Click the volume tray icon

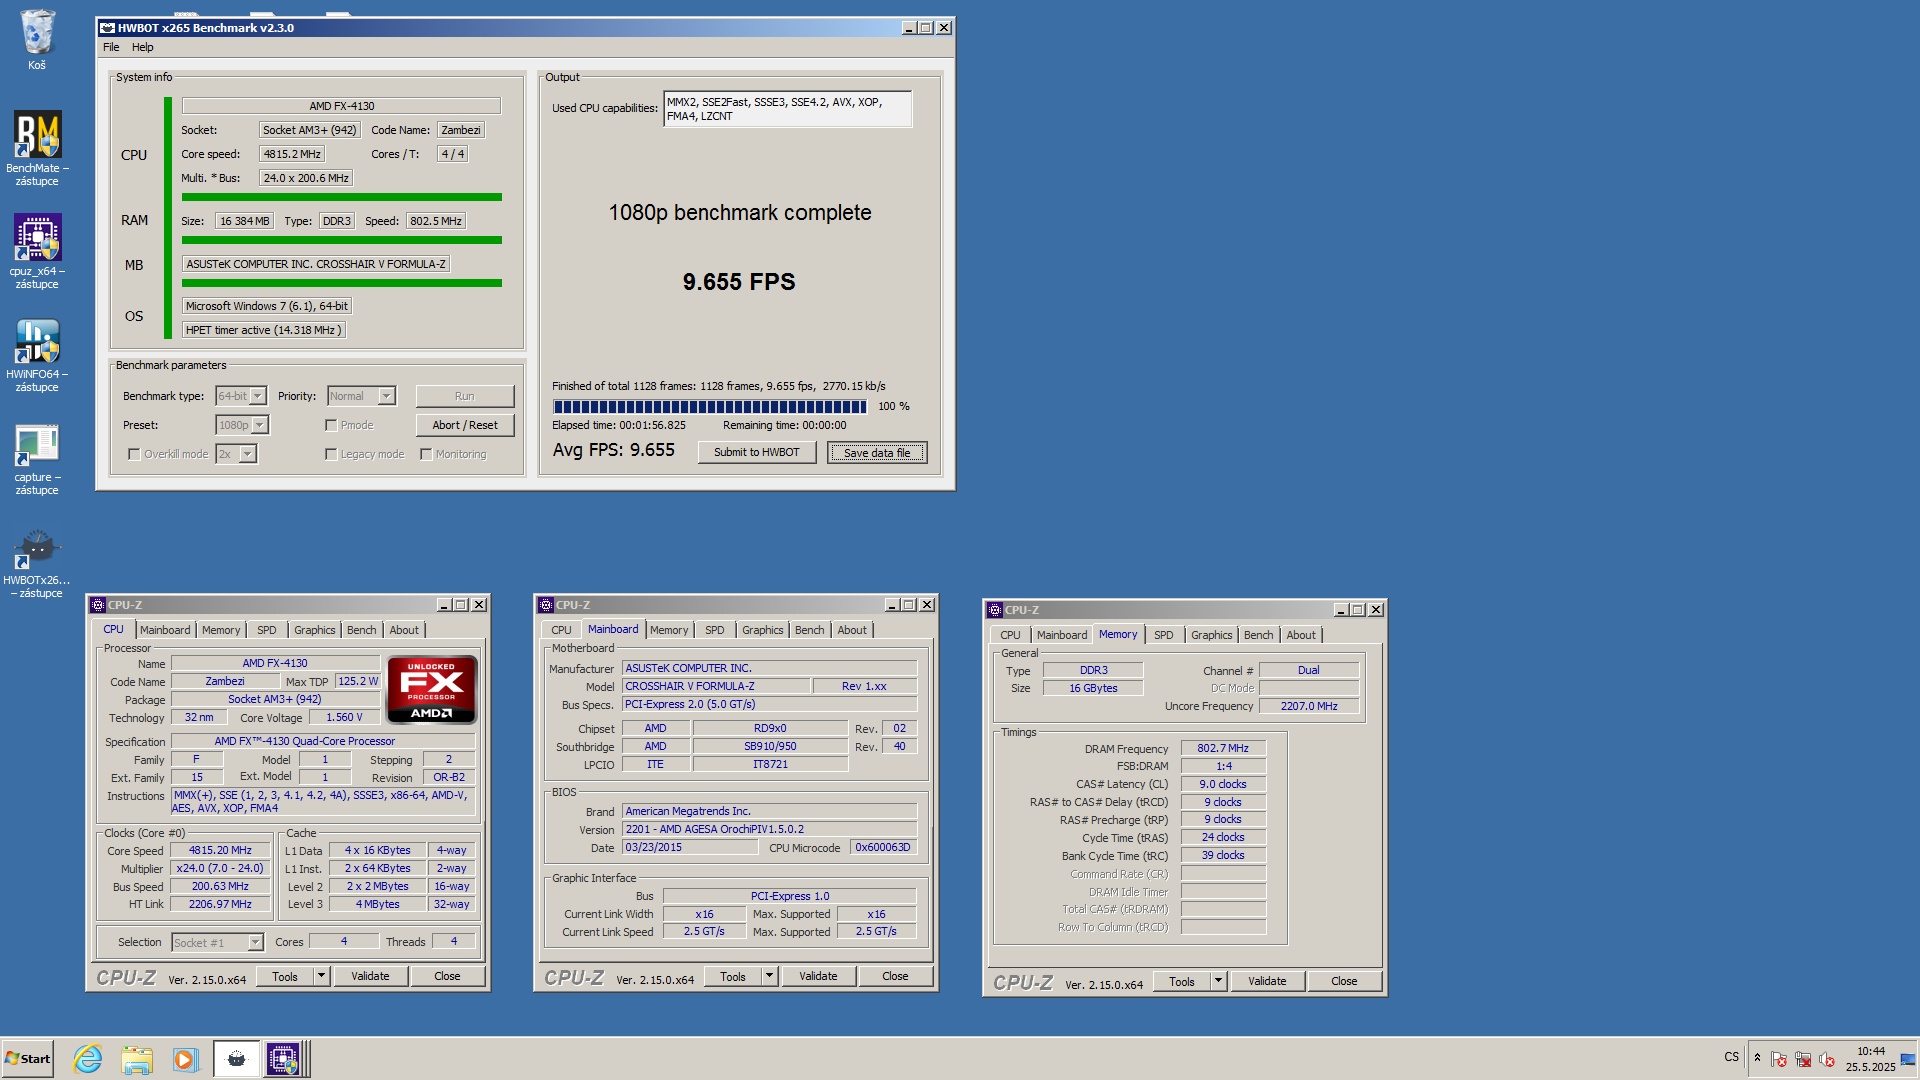pyautogui.click(x=1827, y=1059)
